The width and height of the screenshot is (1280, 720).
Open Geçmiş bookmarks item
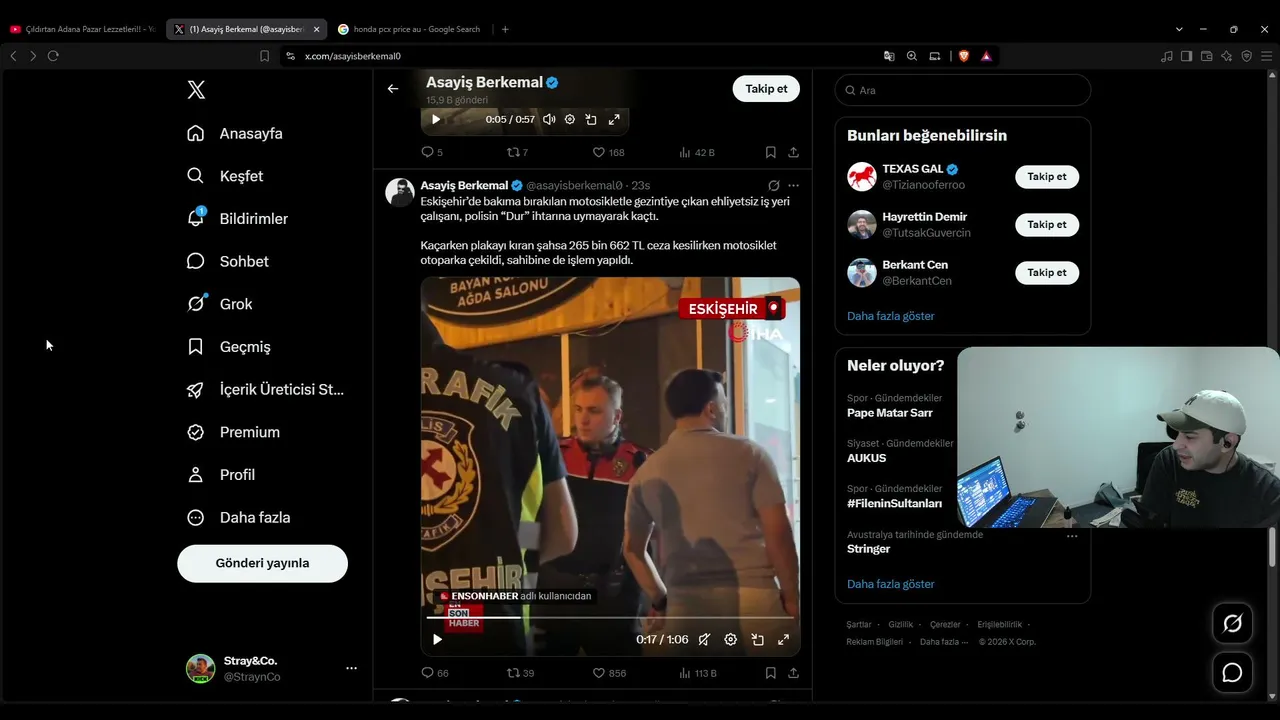coord(229,347)
